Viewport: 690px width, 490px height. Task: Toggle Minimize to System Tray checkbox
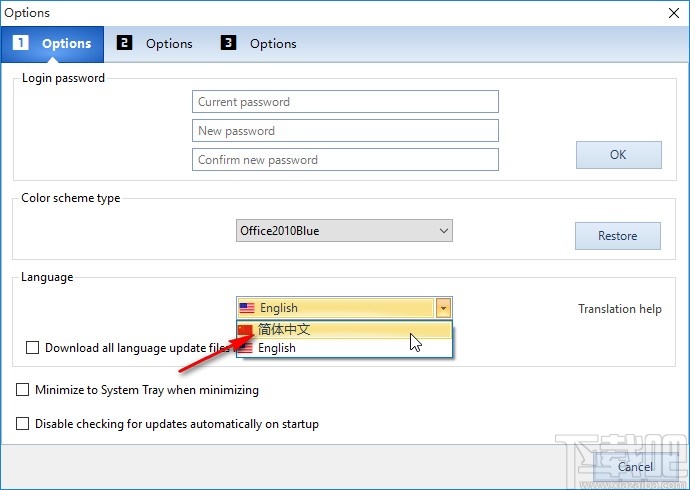[23, 390]
